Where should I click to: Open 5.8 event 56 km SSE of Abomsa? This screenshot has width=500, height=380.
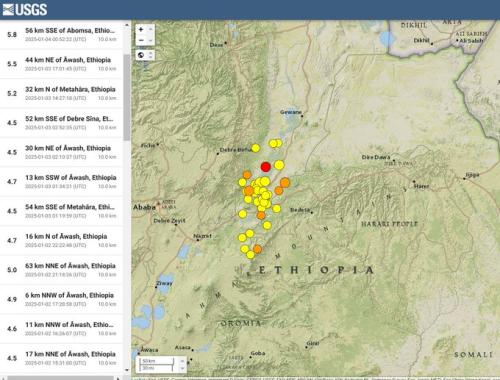(x=62, y=35)
